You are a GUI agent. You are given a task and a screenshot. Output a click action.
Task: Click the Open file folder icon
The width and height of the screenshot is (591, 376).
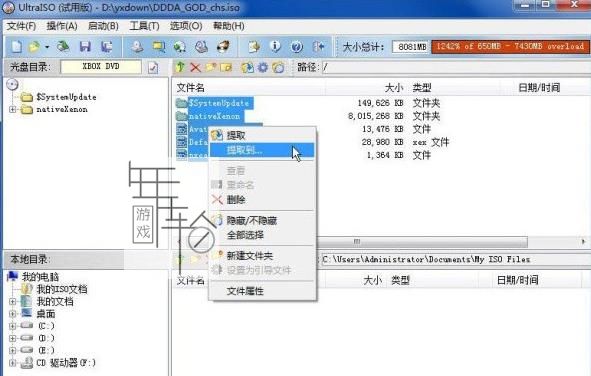(34, 47)
